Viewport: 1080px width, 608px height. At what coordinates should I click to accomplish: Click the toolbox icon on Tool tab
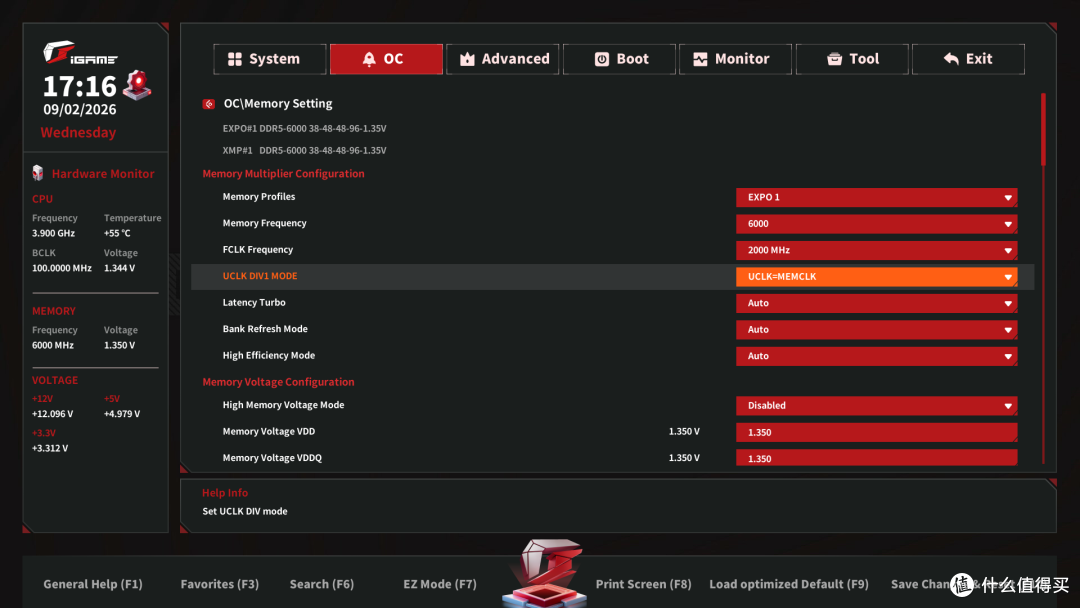[x=834, y=59]
